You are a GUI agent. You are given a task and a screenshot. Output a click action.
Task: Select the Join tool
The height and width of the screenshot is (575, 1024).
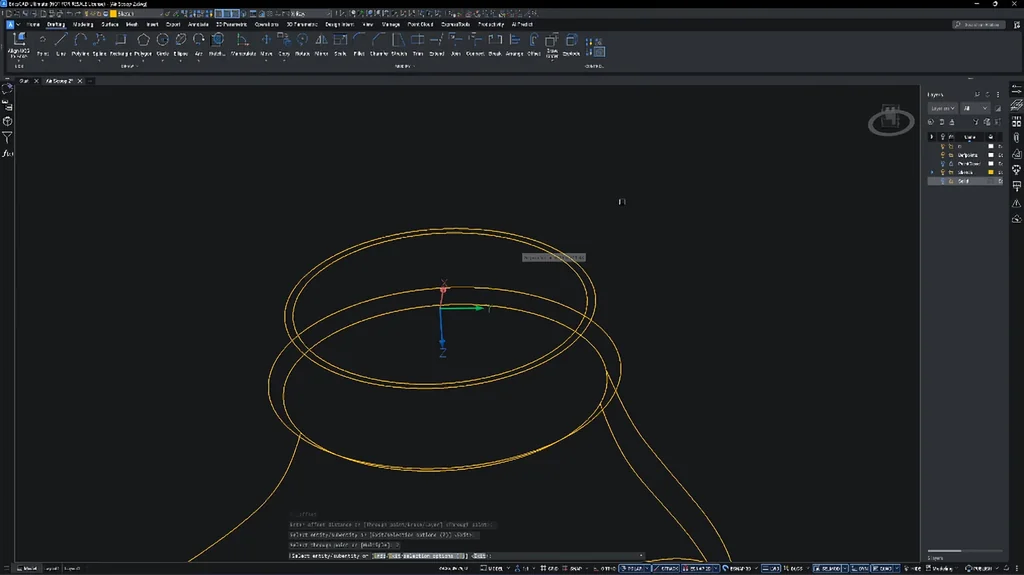[x=456, y=44]
